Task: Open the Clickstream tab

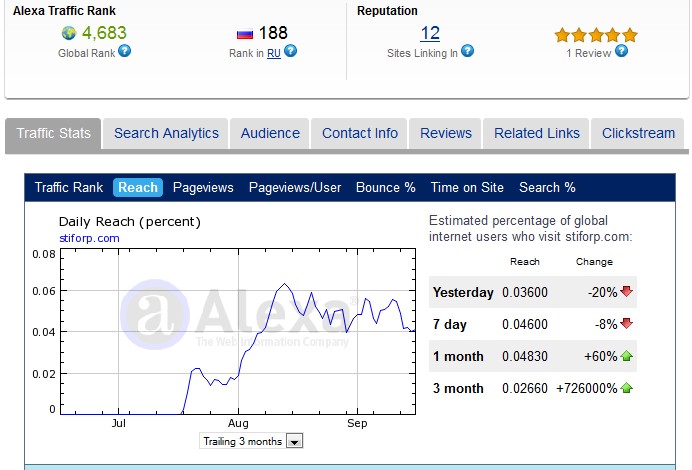Action: point(638,133)
